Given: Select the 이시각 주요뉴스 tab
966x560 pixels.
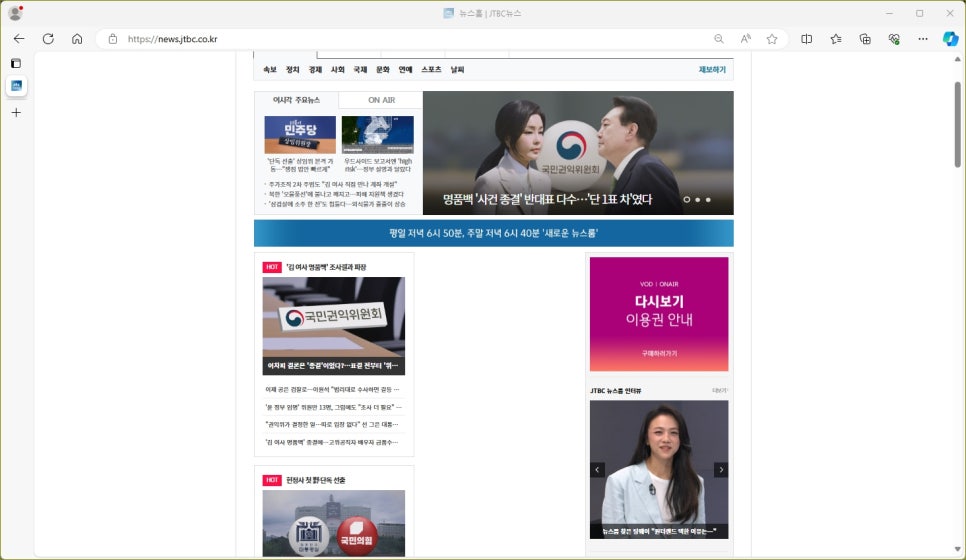Looking at the screenshot, I should click(296, 100).
